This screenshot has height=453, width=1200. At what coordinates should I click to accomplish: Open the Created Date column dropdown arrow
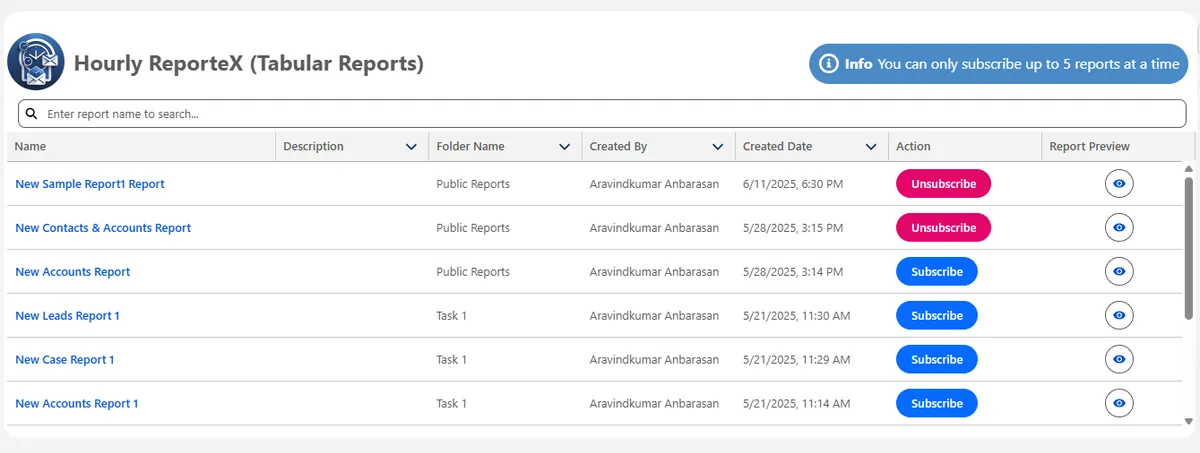pyautogui.click(x=871, y=147)
